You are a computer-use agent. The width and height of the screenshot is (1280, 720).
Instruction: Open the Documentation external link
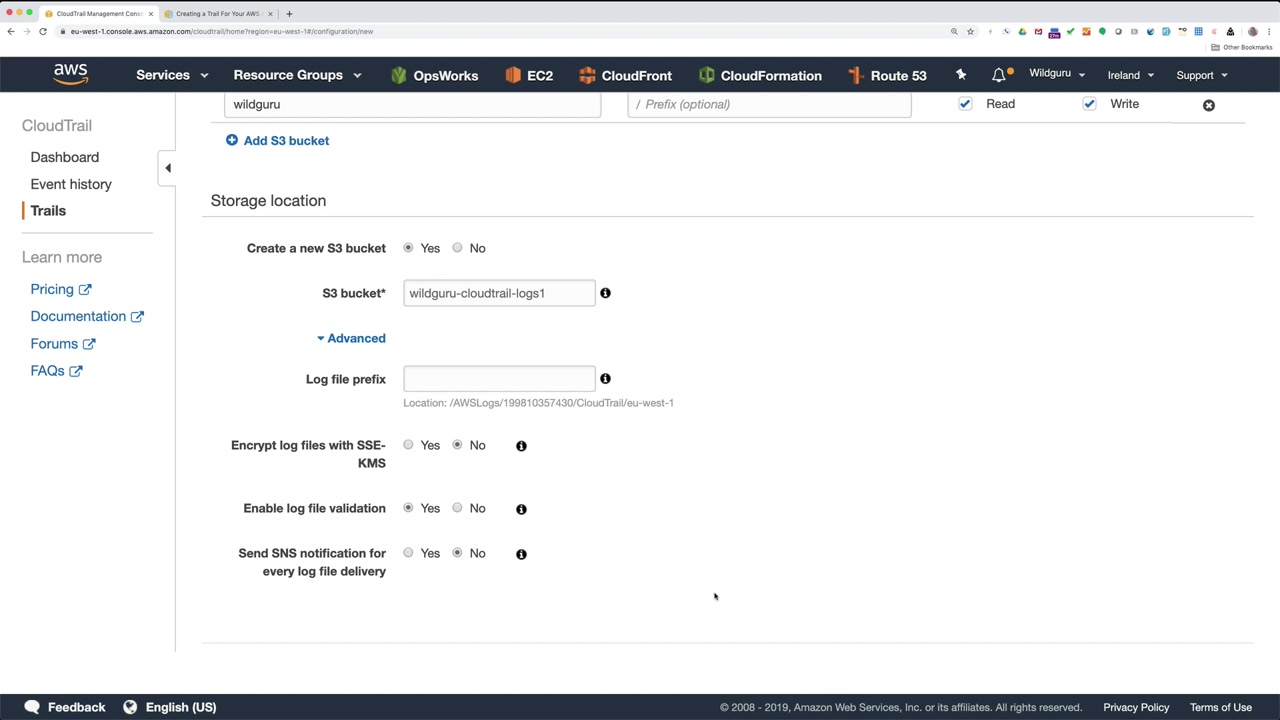pyautogui.click(x=87, y=316)
